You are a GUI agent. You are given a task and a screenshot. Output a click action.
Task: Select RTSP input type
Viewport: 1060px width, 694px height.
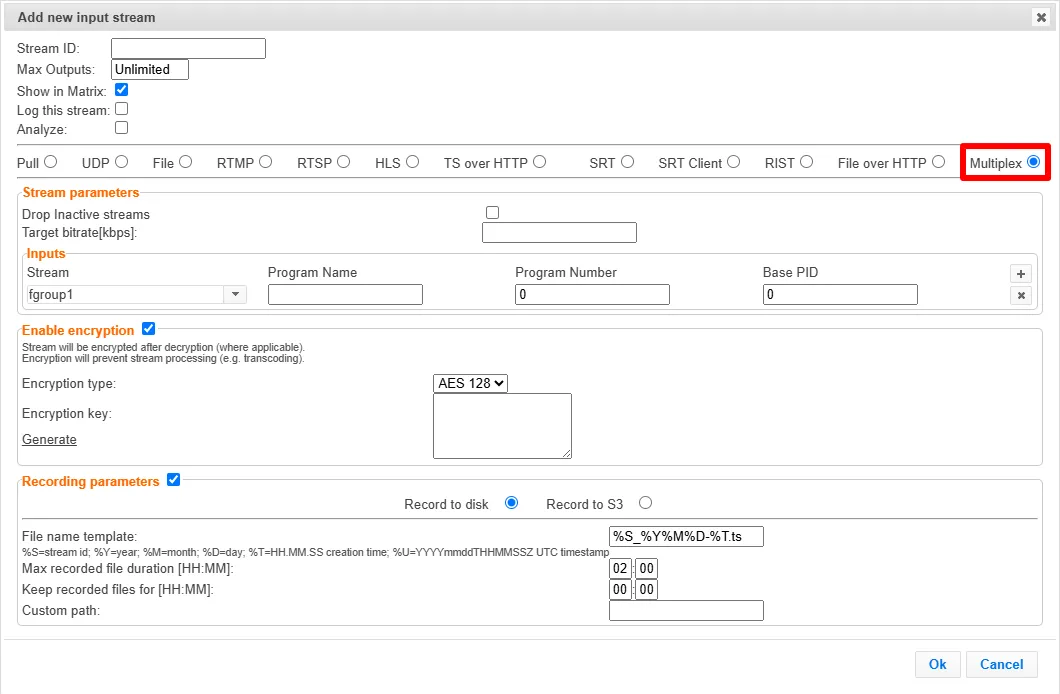pyautogui.click(x=344, y=162)
